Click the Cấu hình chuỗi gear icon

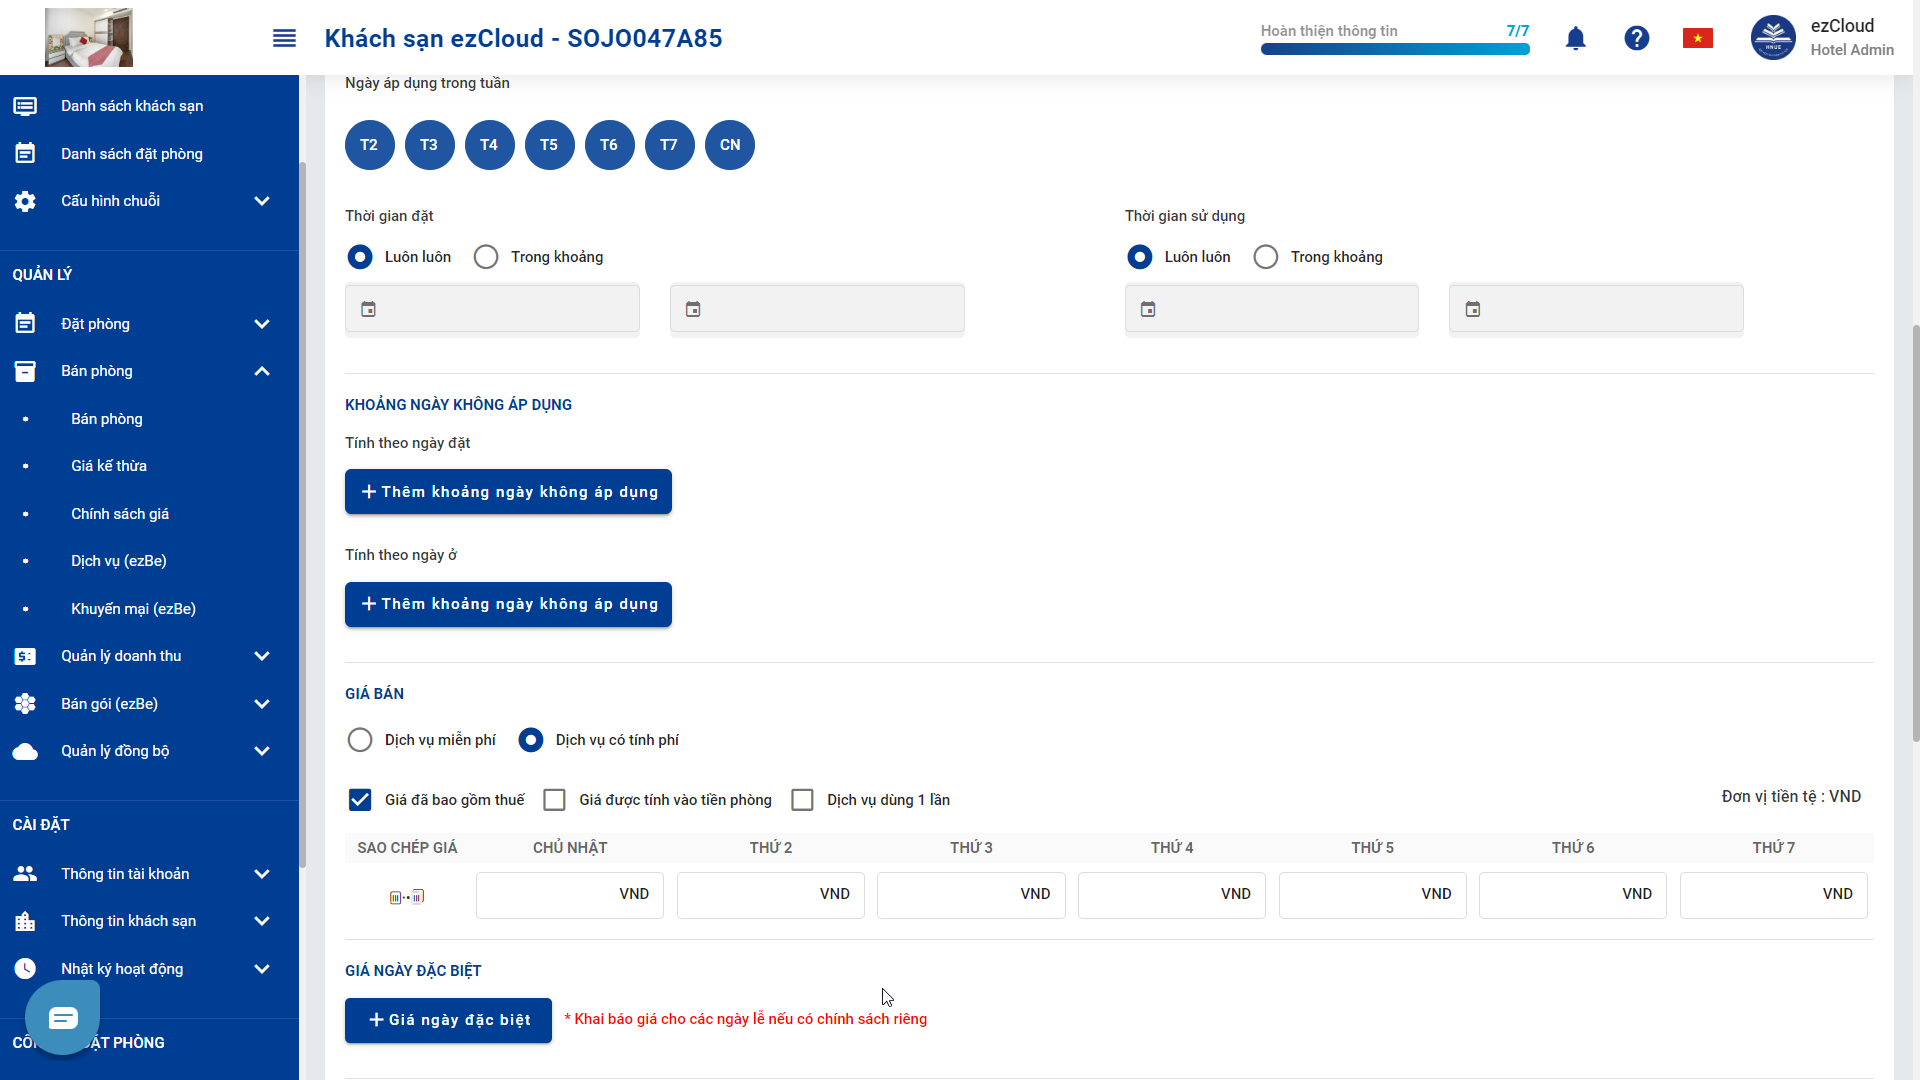[25, 201]
